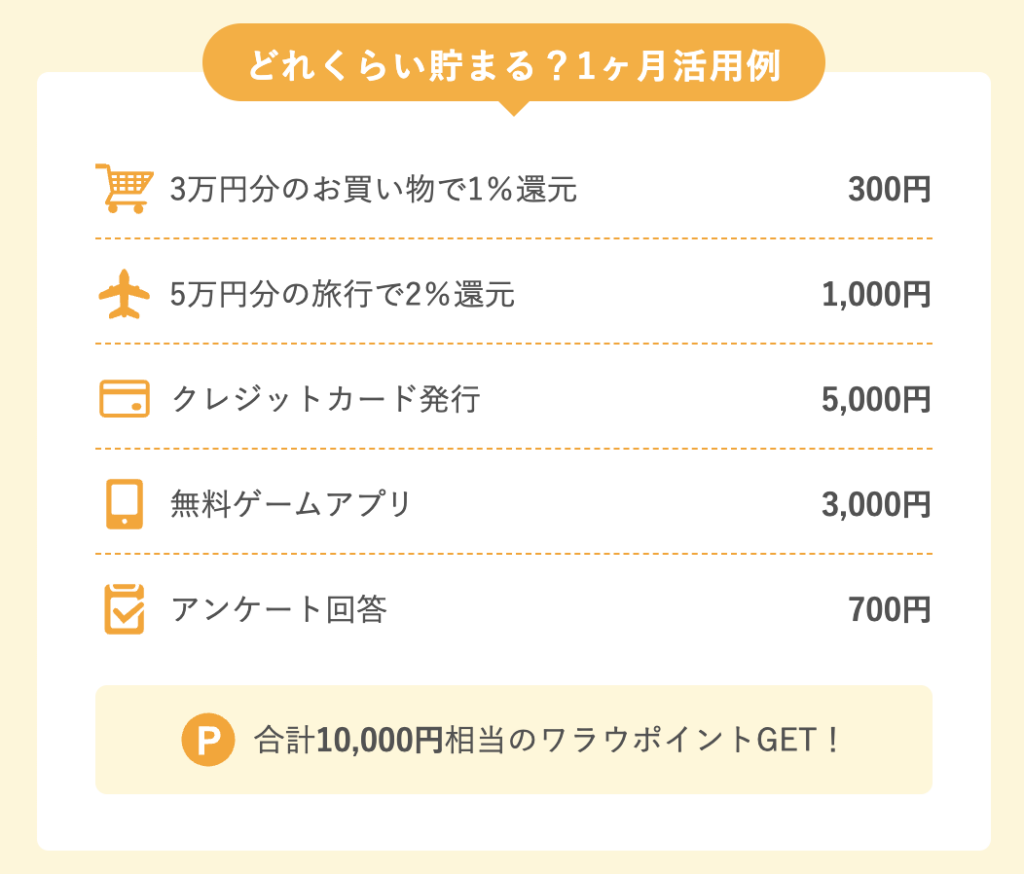Screen dimensions: 1024x874
Task: Click the 5,000円 credit card reward amount
Action: click(876, 400)
